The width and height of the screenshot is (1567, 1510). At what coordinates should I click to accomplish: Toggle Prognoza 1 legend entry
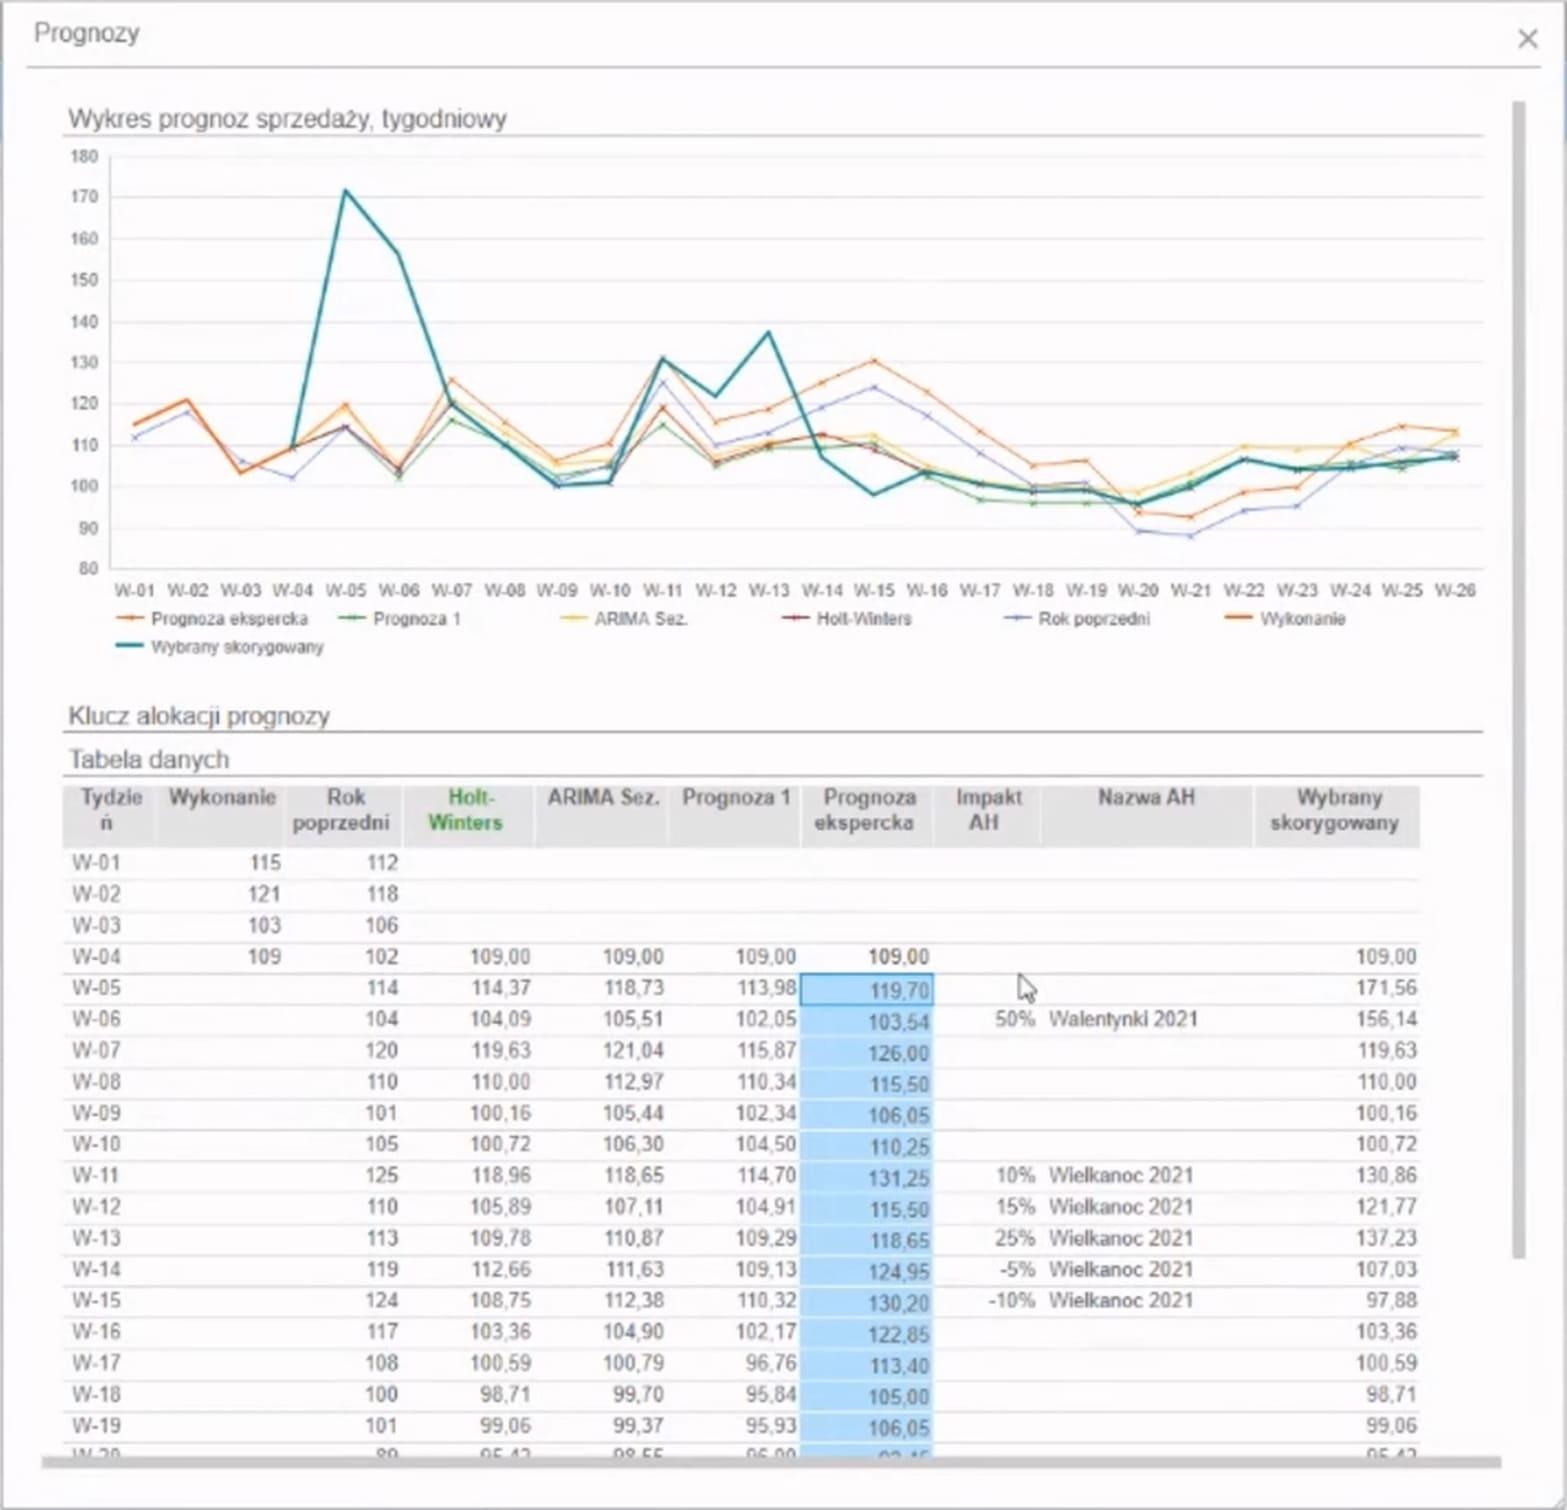click(x=416, y=619)
